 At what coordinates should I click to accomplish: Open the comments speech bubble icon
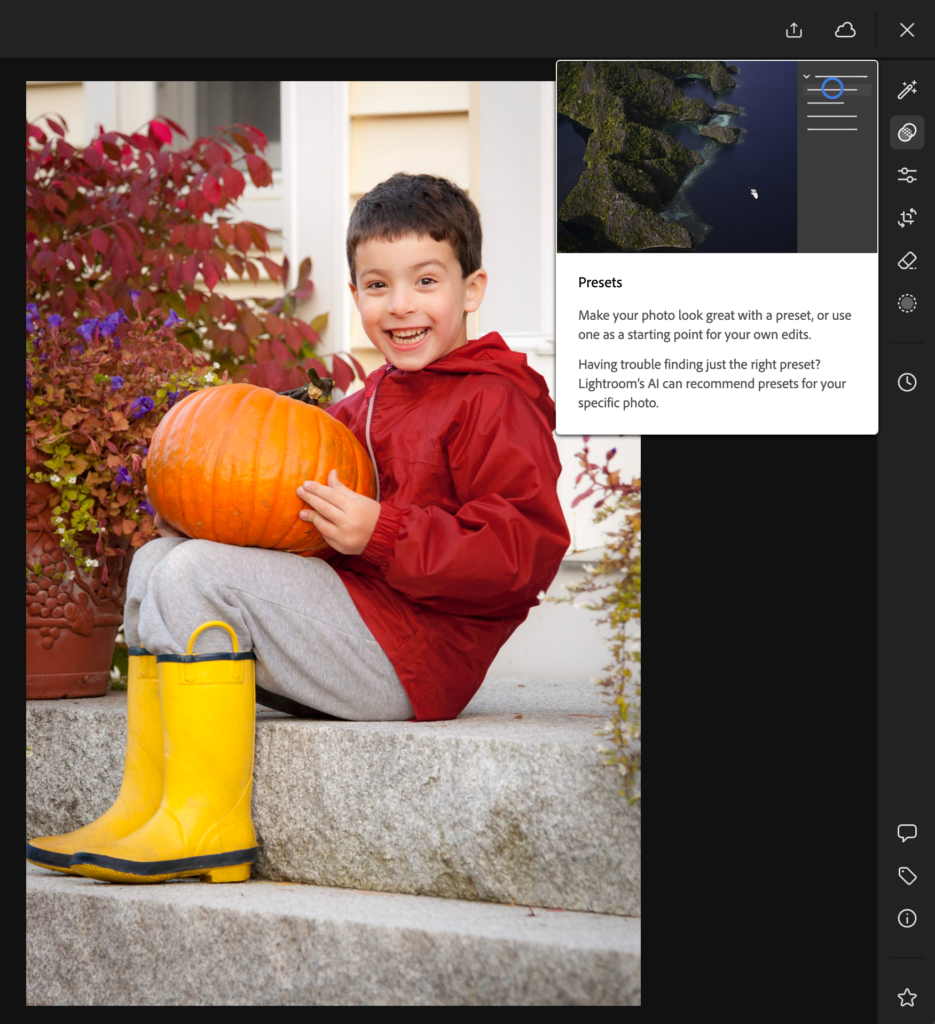tap(907, 833)
